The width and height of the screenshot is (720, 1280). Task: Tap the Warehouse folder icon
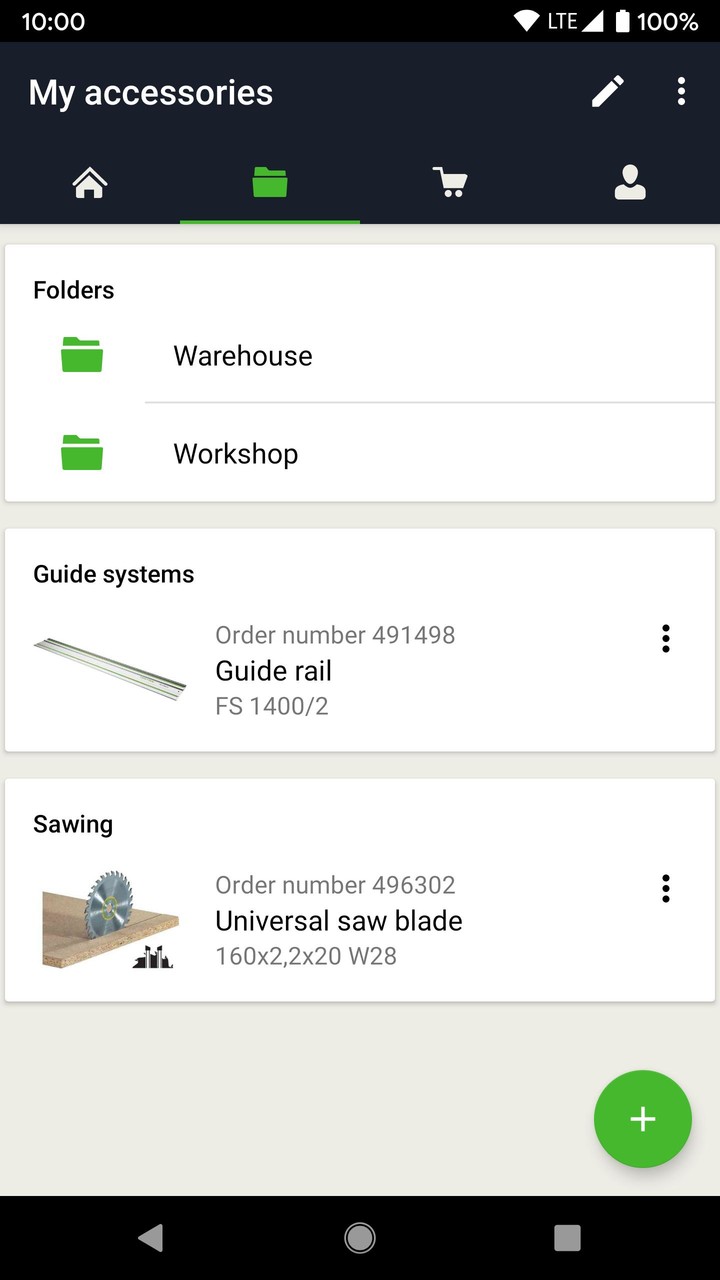pos(82,355)
